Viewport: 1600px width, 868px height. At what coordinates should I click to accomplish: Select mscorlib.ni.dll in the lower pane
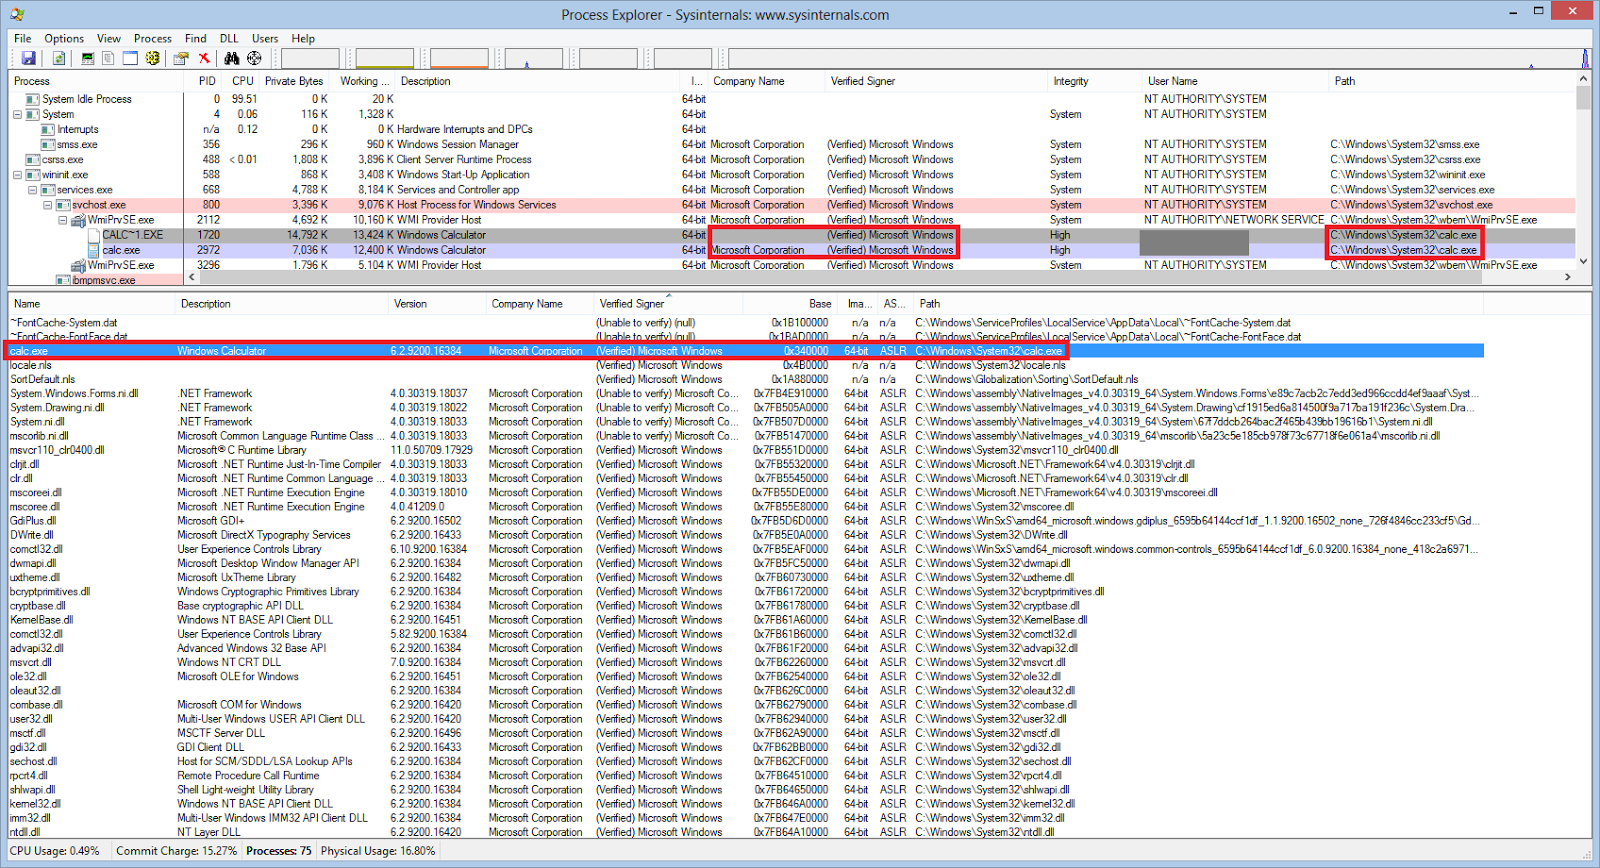[745, 436]
